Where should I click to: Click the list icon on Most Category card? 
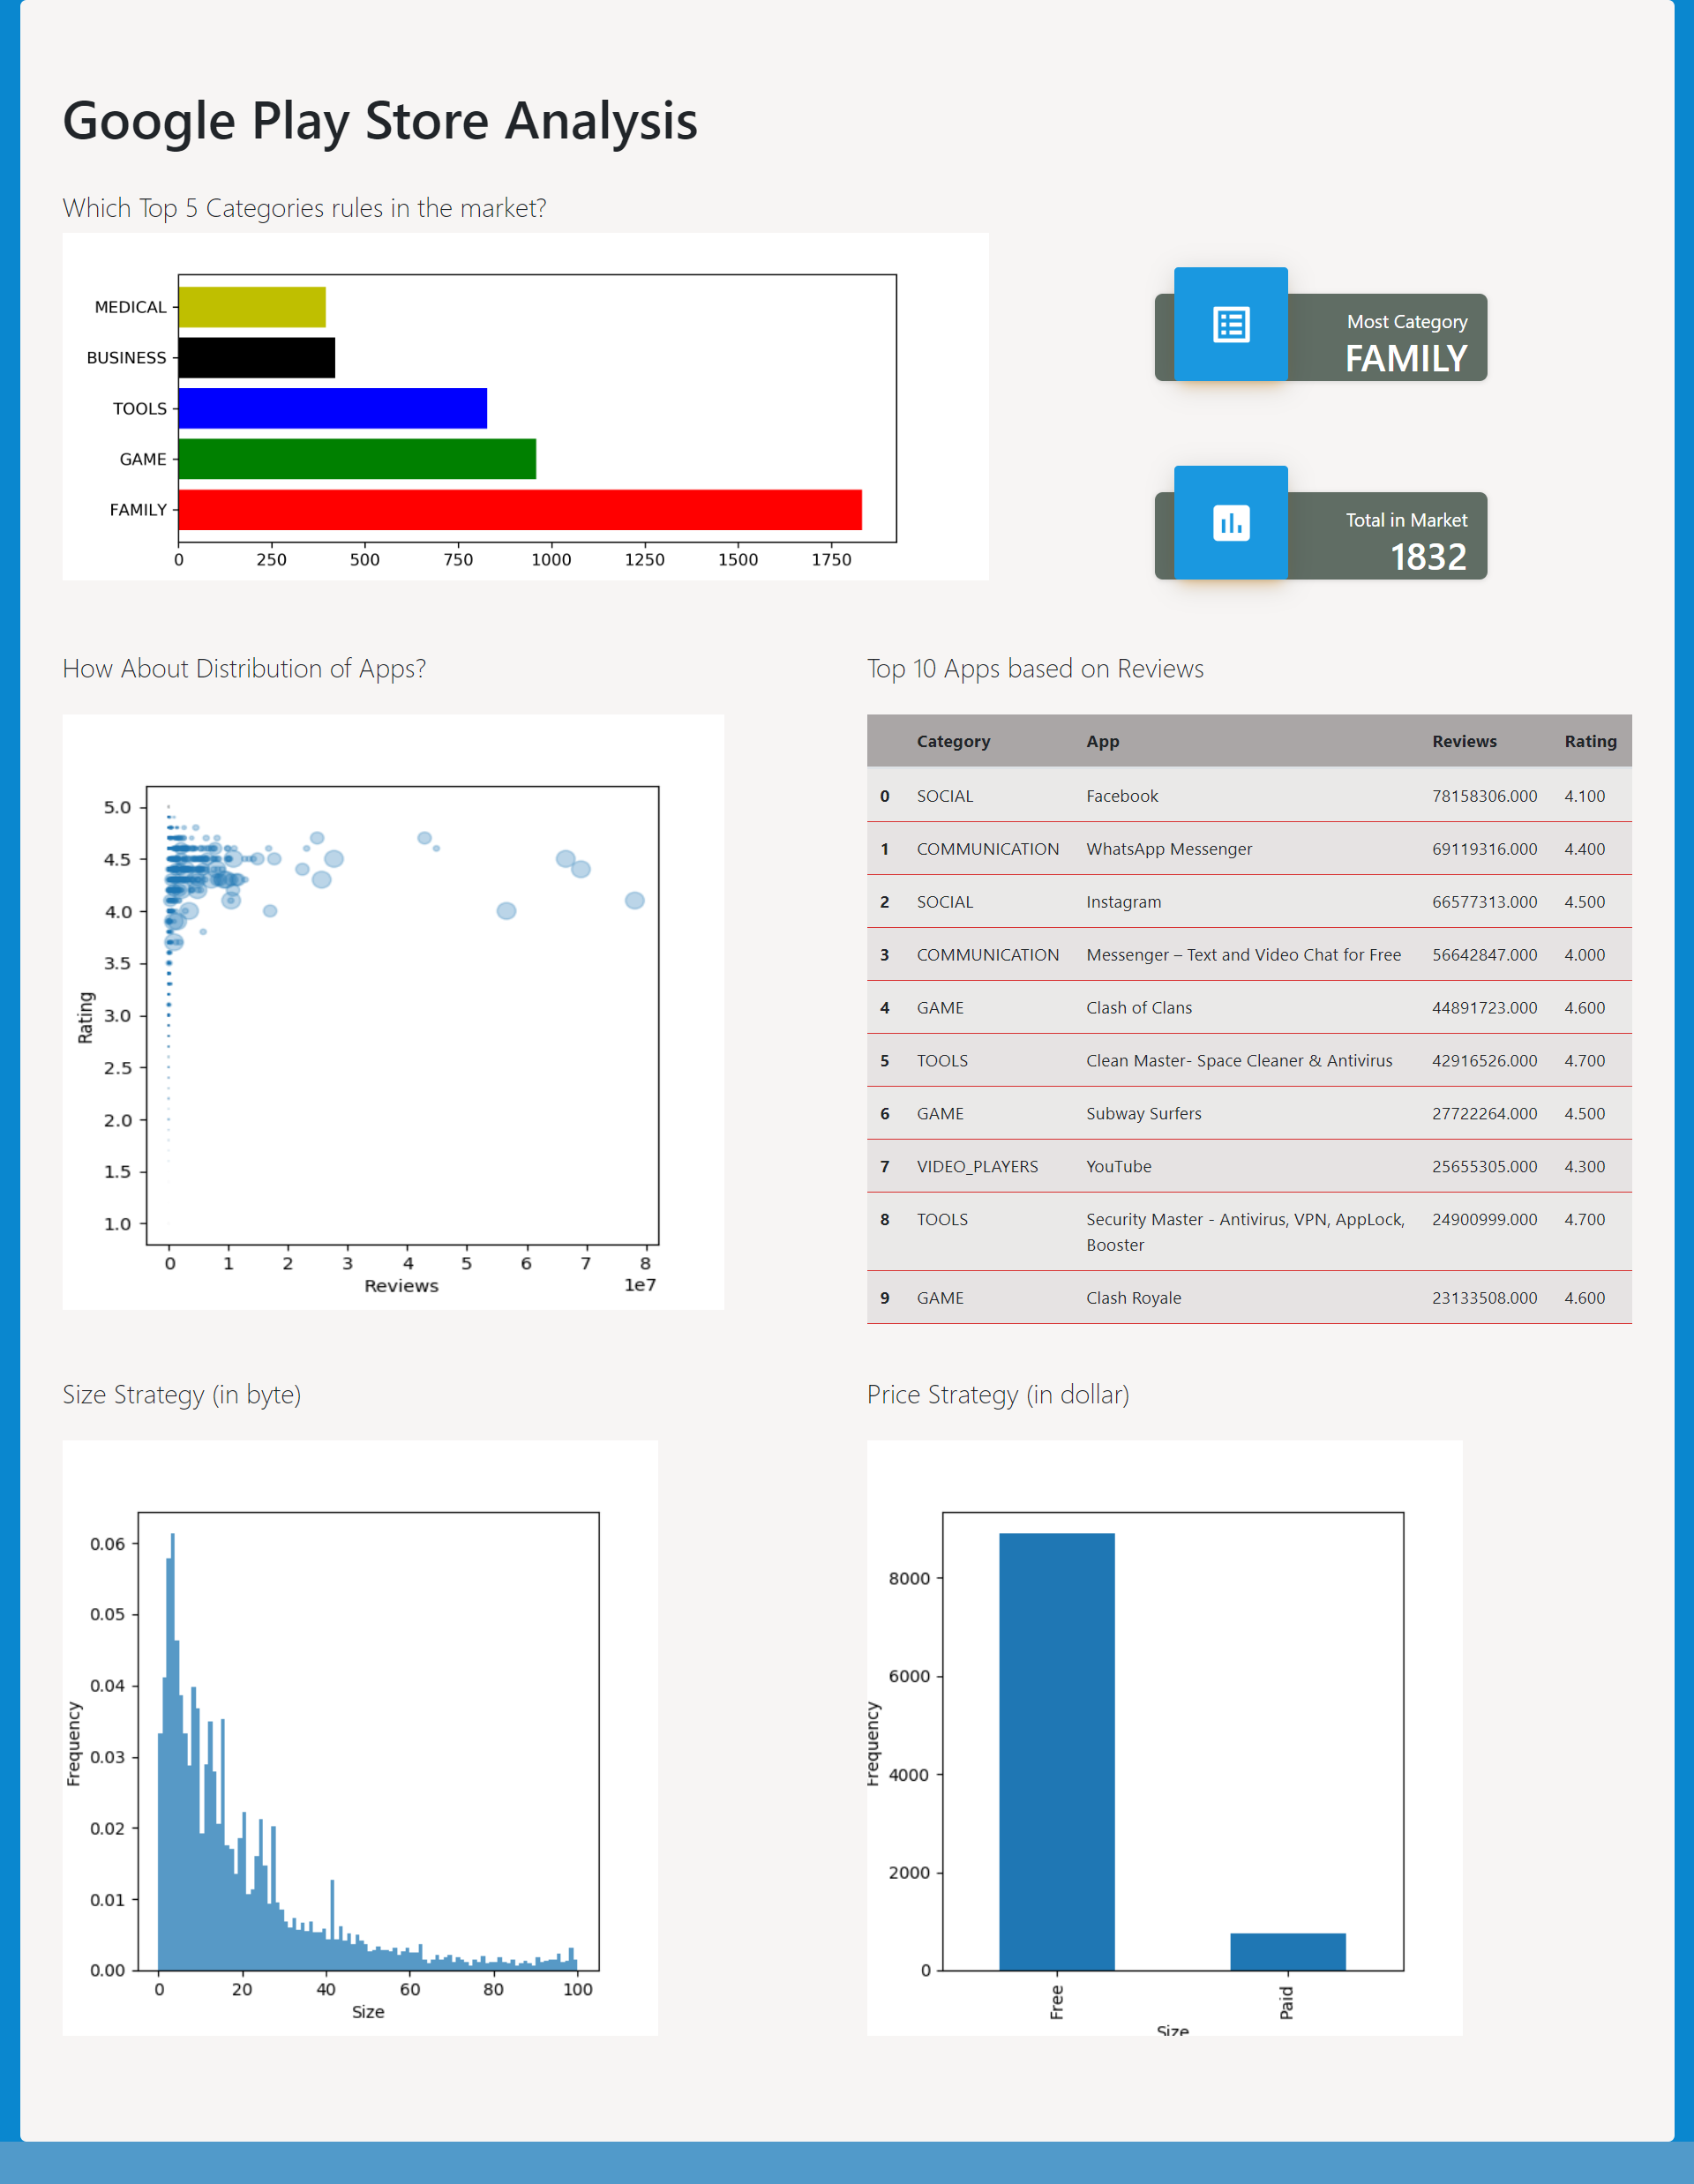pos(1230,325)
